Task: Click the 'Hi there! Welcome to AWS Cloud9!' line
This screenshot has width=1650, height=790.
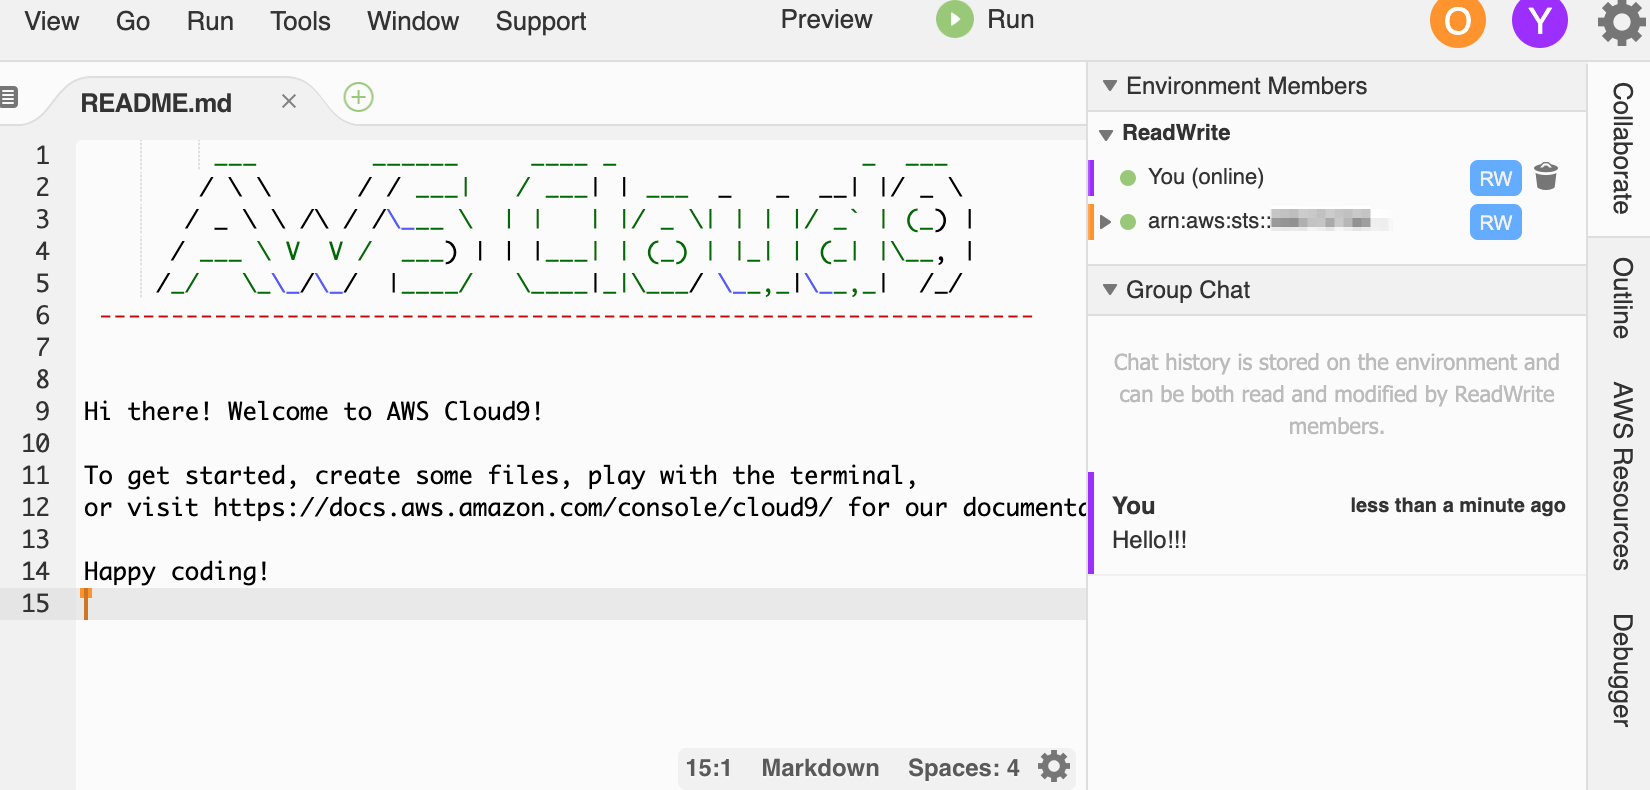Action: [313, 411]
